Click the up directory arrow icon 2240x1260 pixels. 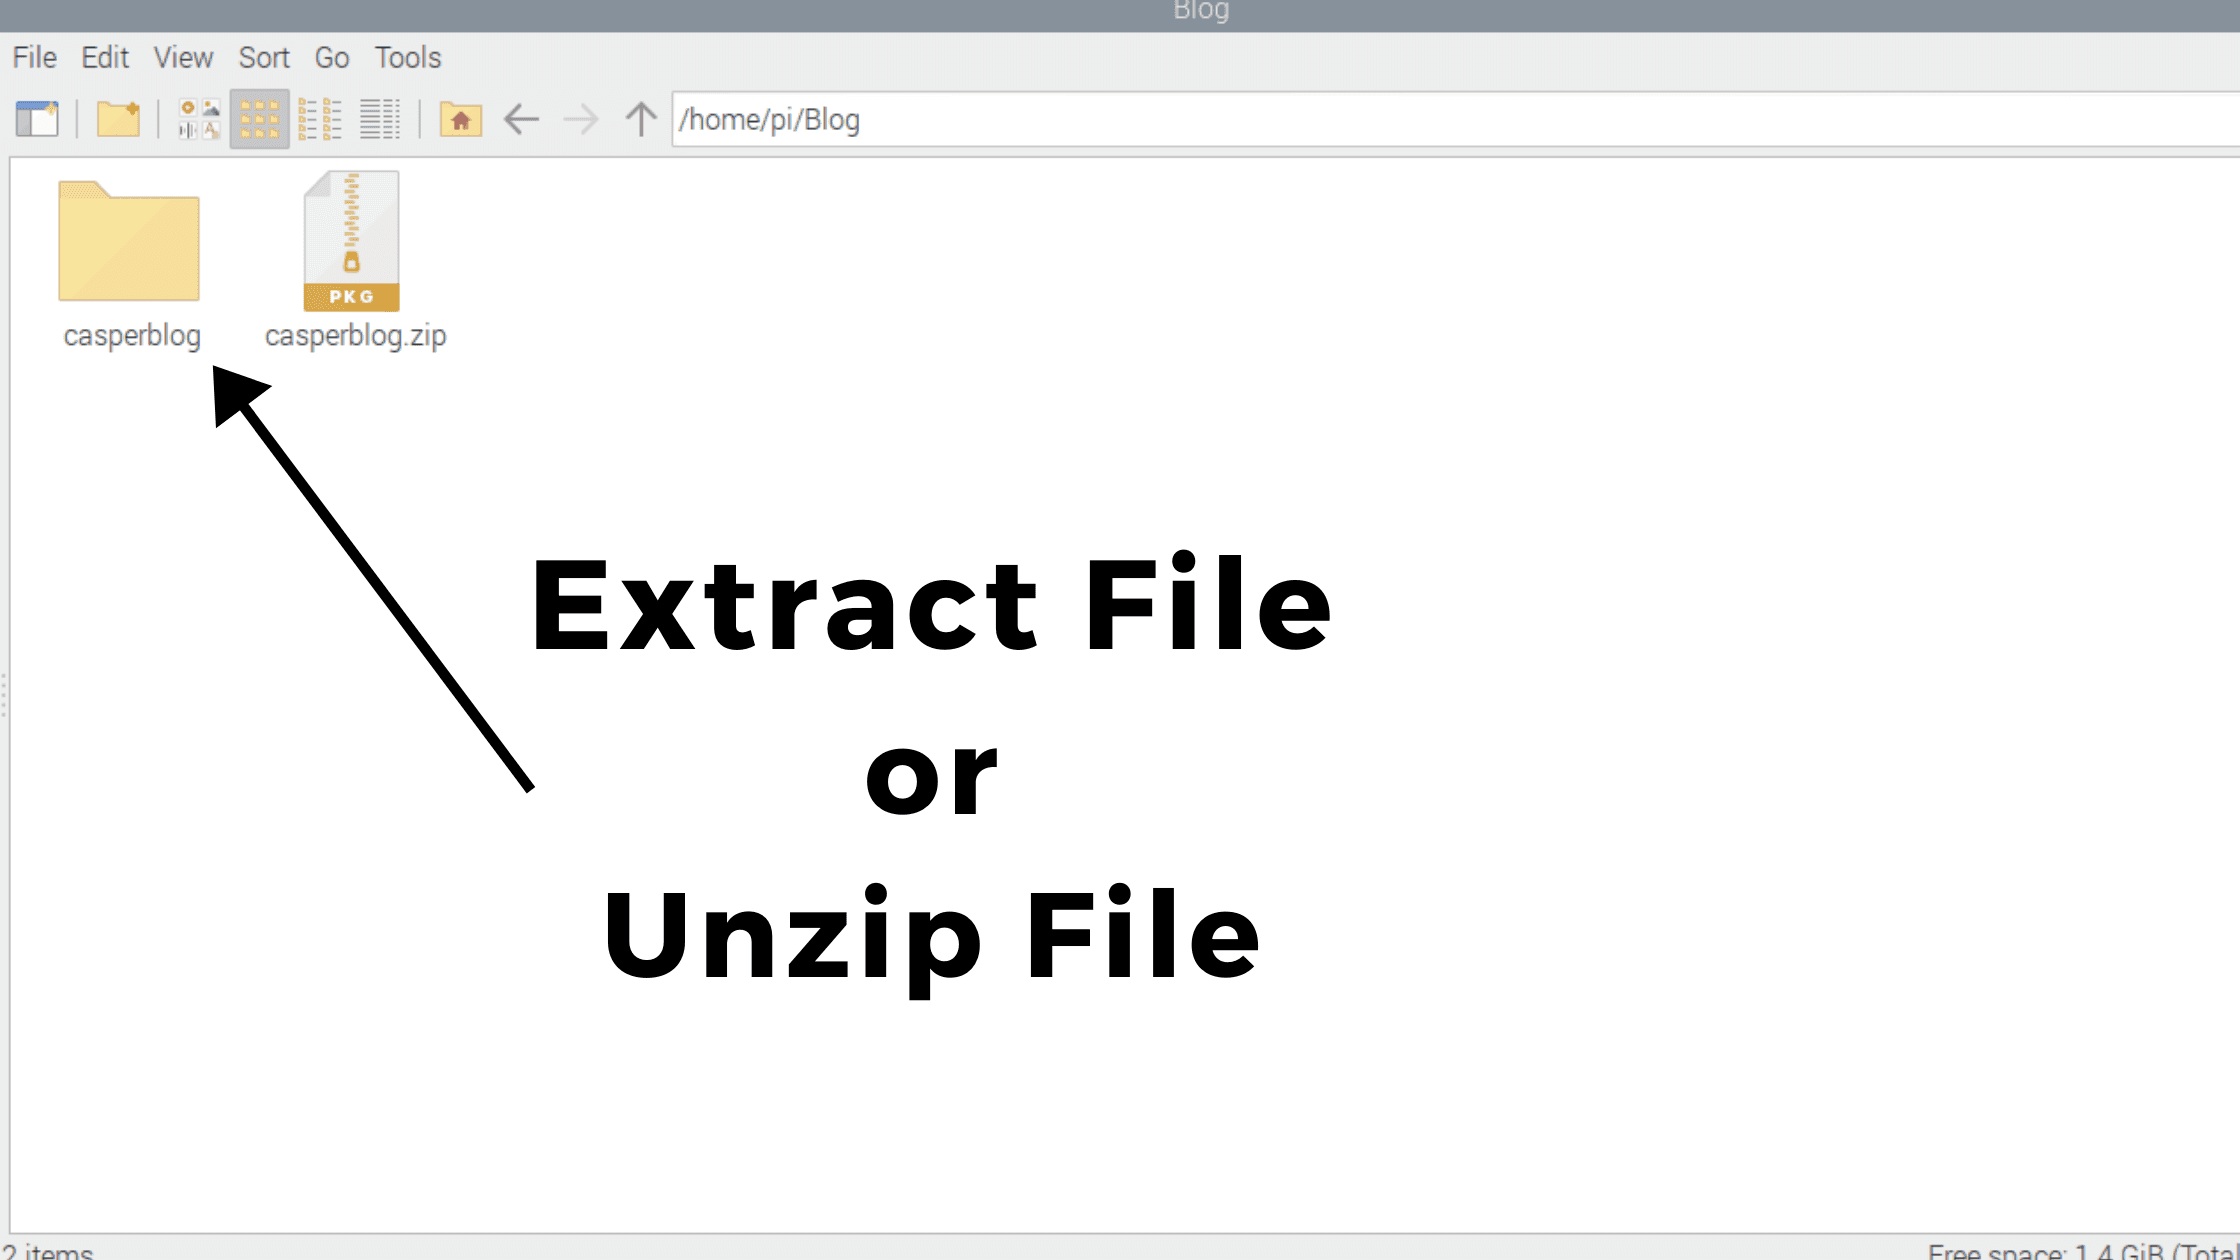(642, 118)
